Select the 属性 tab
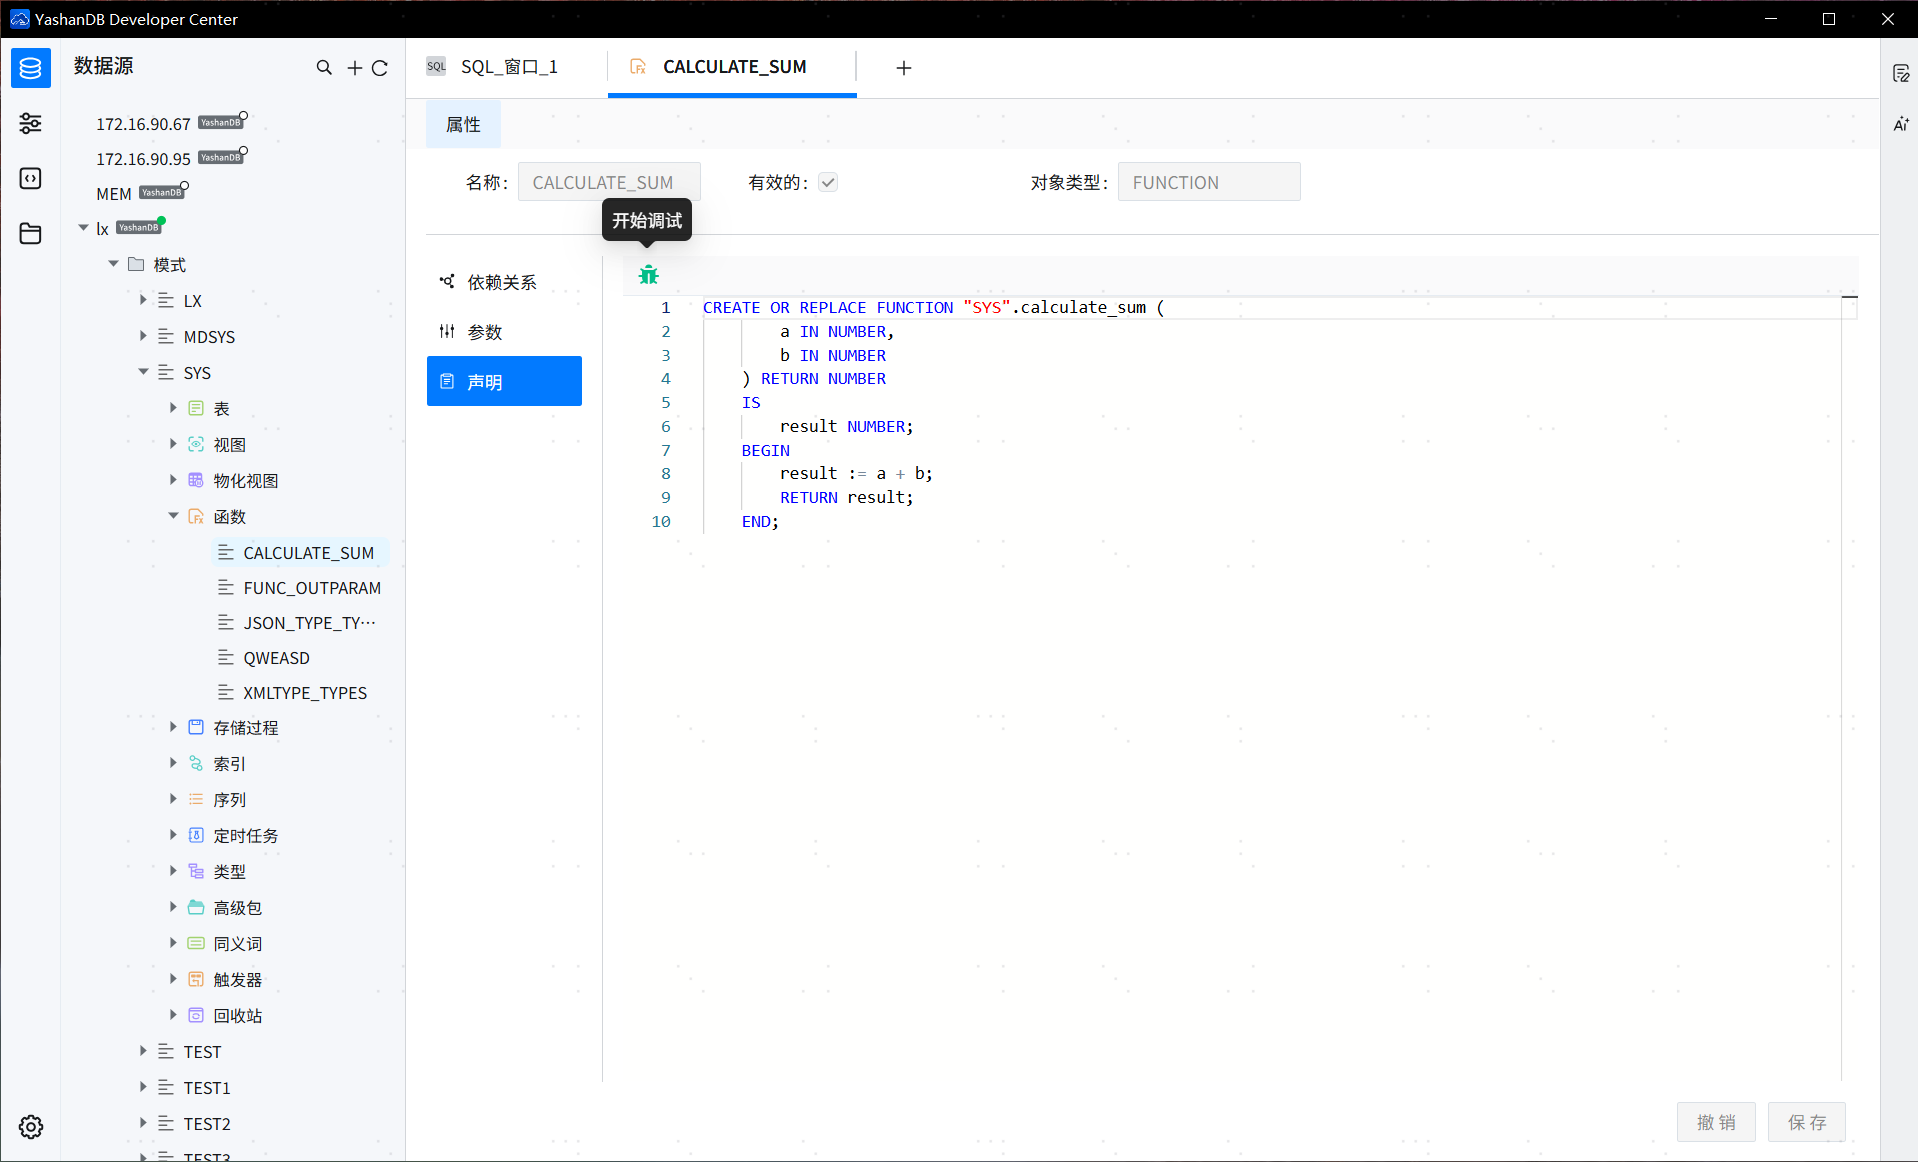 point(462,124)
